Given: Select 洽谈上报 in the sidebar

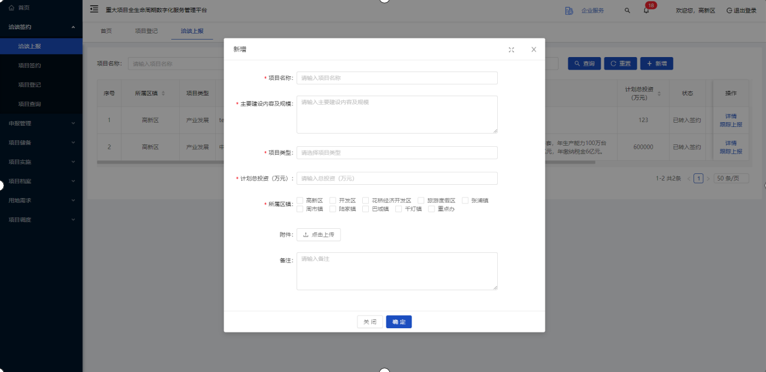Looking at the screenshot, I should 41,46.
